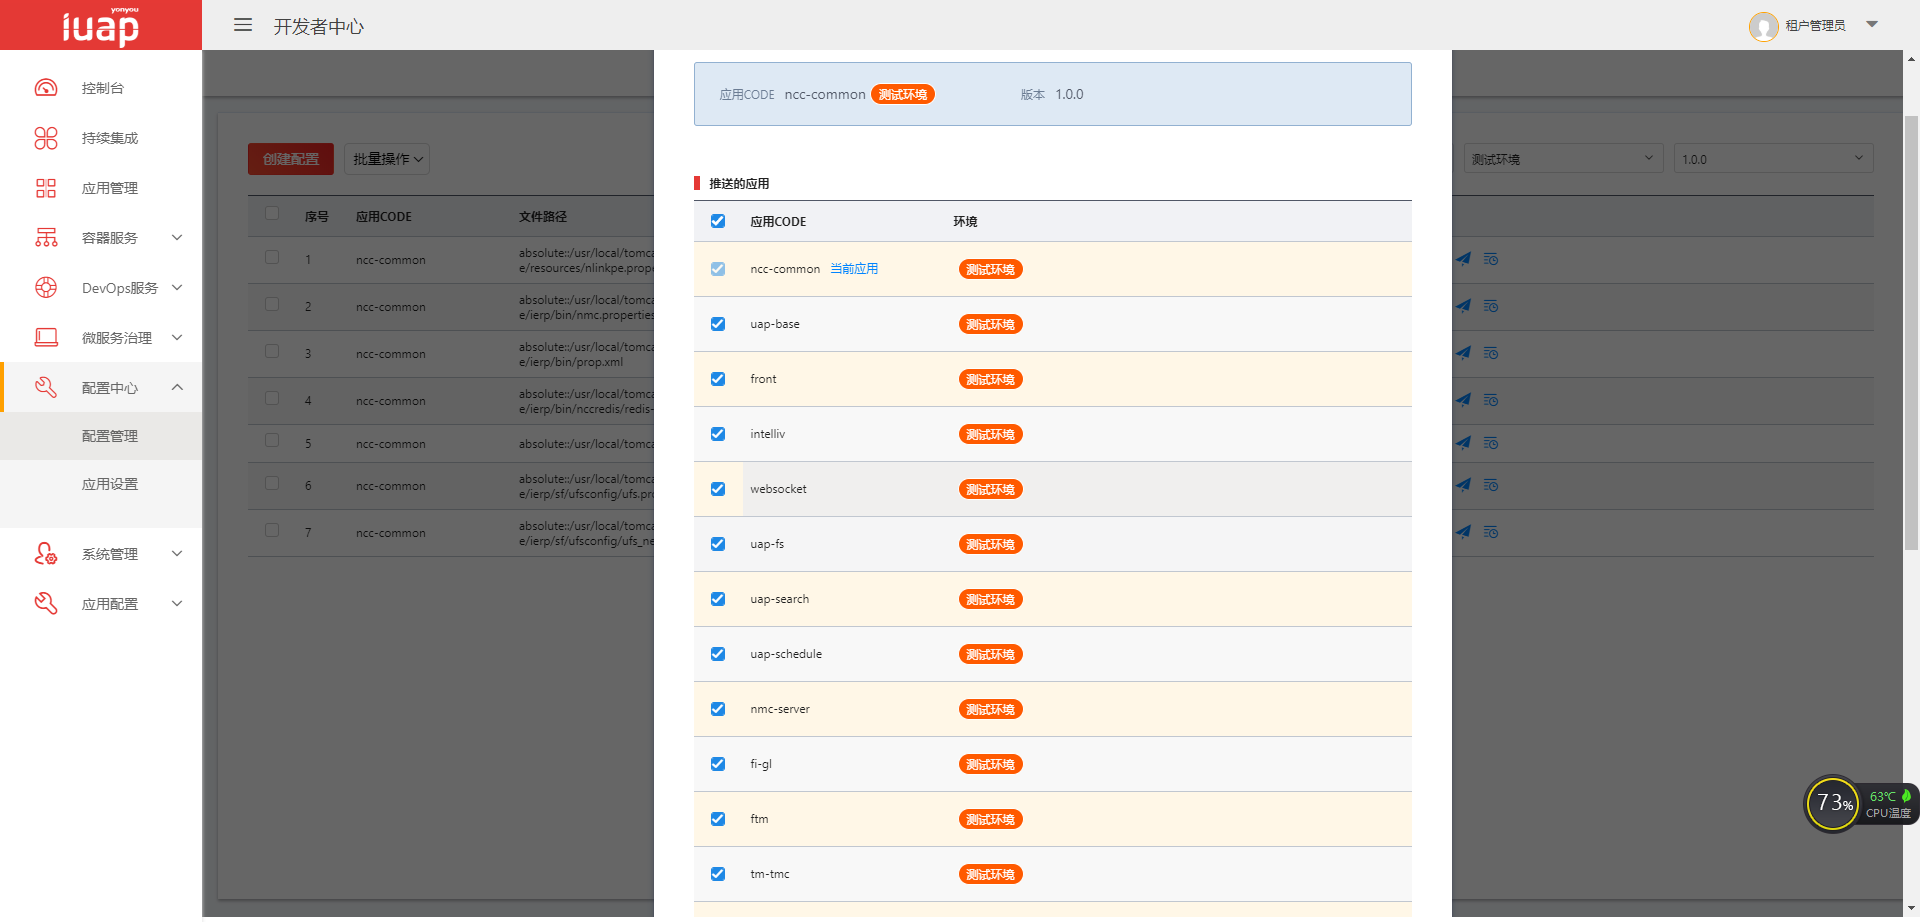Click the push icon for row 5
This screenshot has height=922, width=1920.
(1463, 443)
